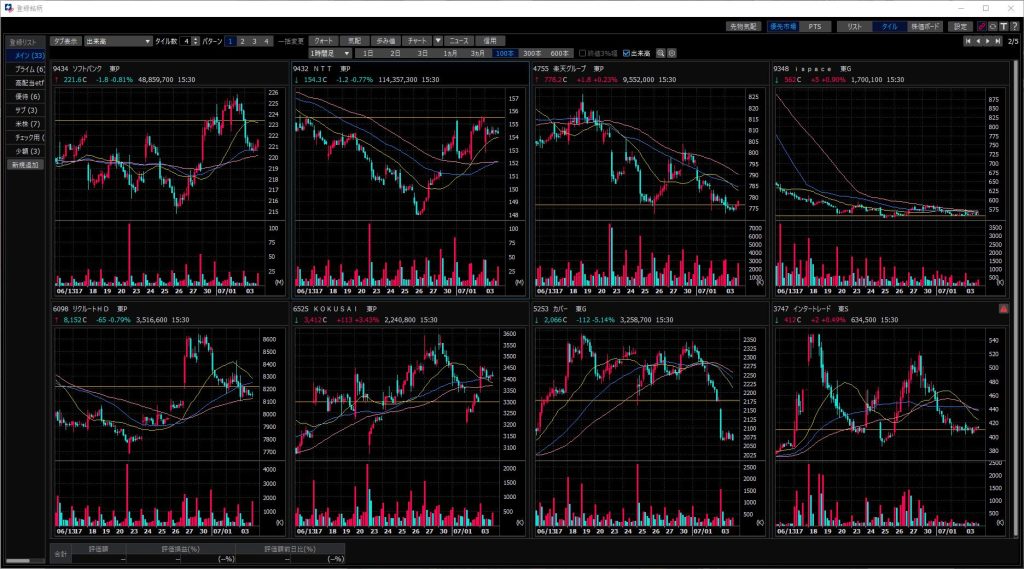Jump to the first page arrow
The height and width of the screenshot is (569, 1024).
[x=968, y=41]
